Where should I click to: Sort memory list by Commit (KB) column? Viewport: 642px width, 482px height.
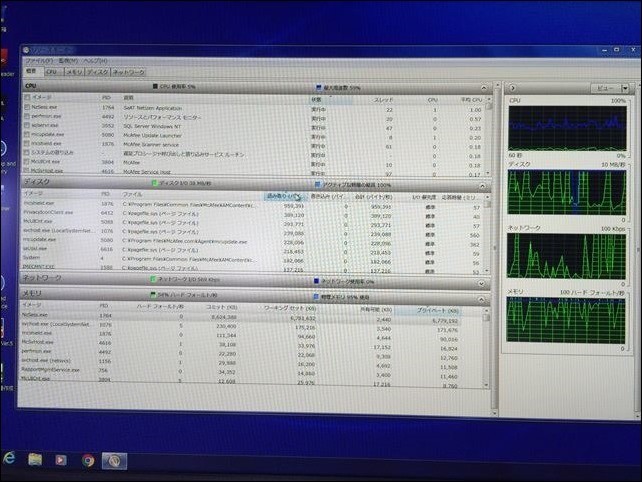pyautogui.click(x=222, y=307)
